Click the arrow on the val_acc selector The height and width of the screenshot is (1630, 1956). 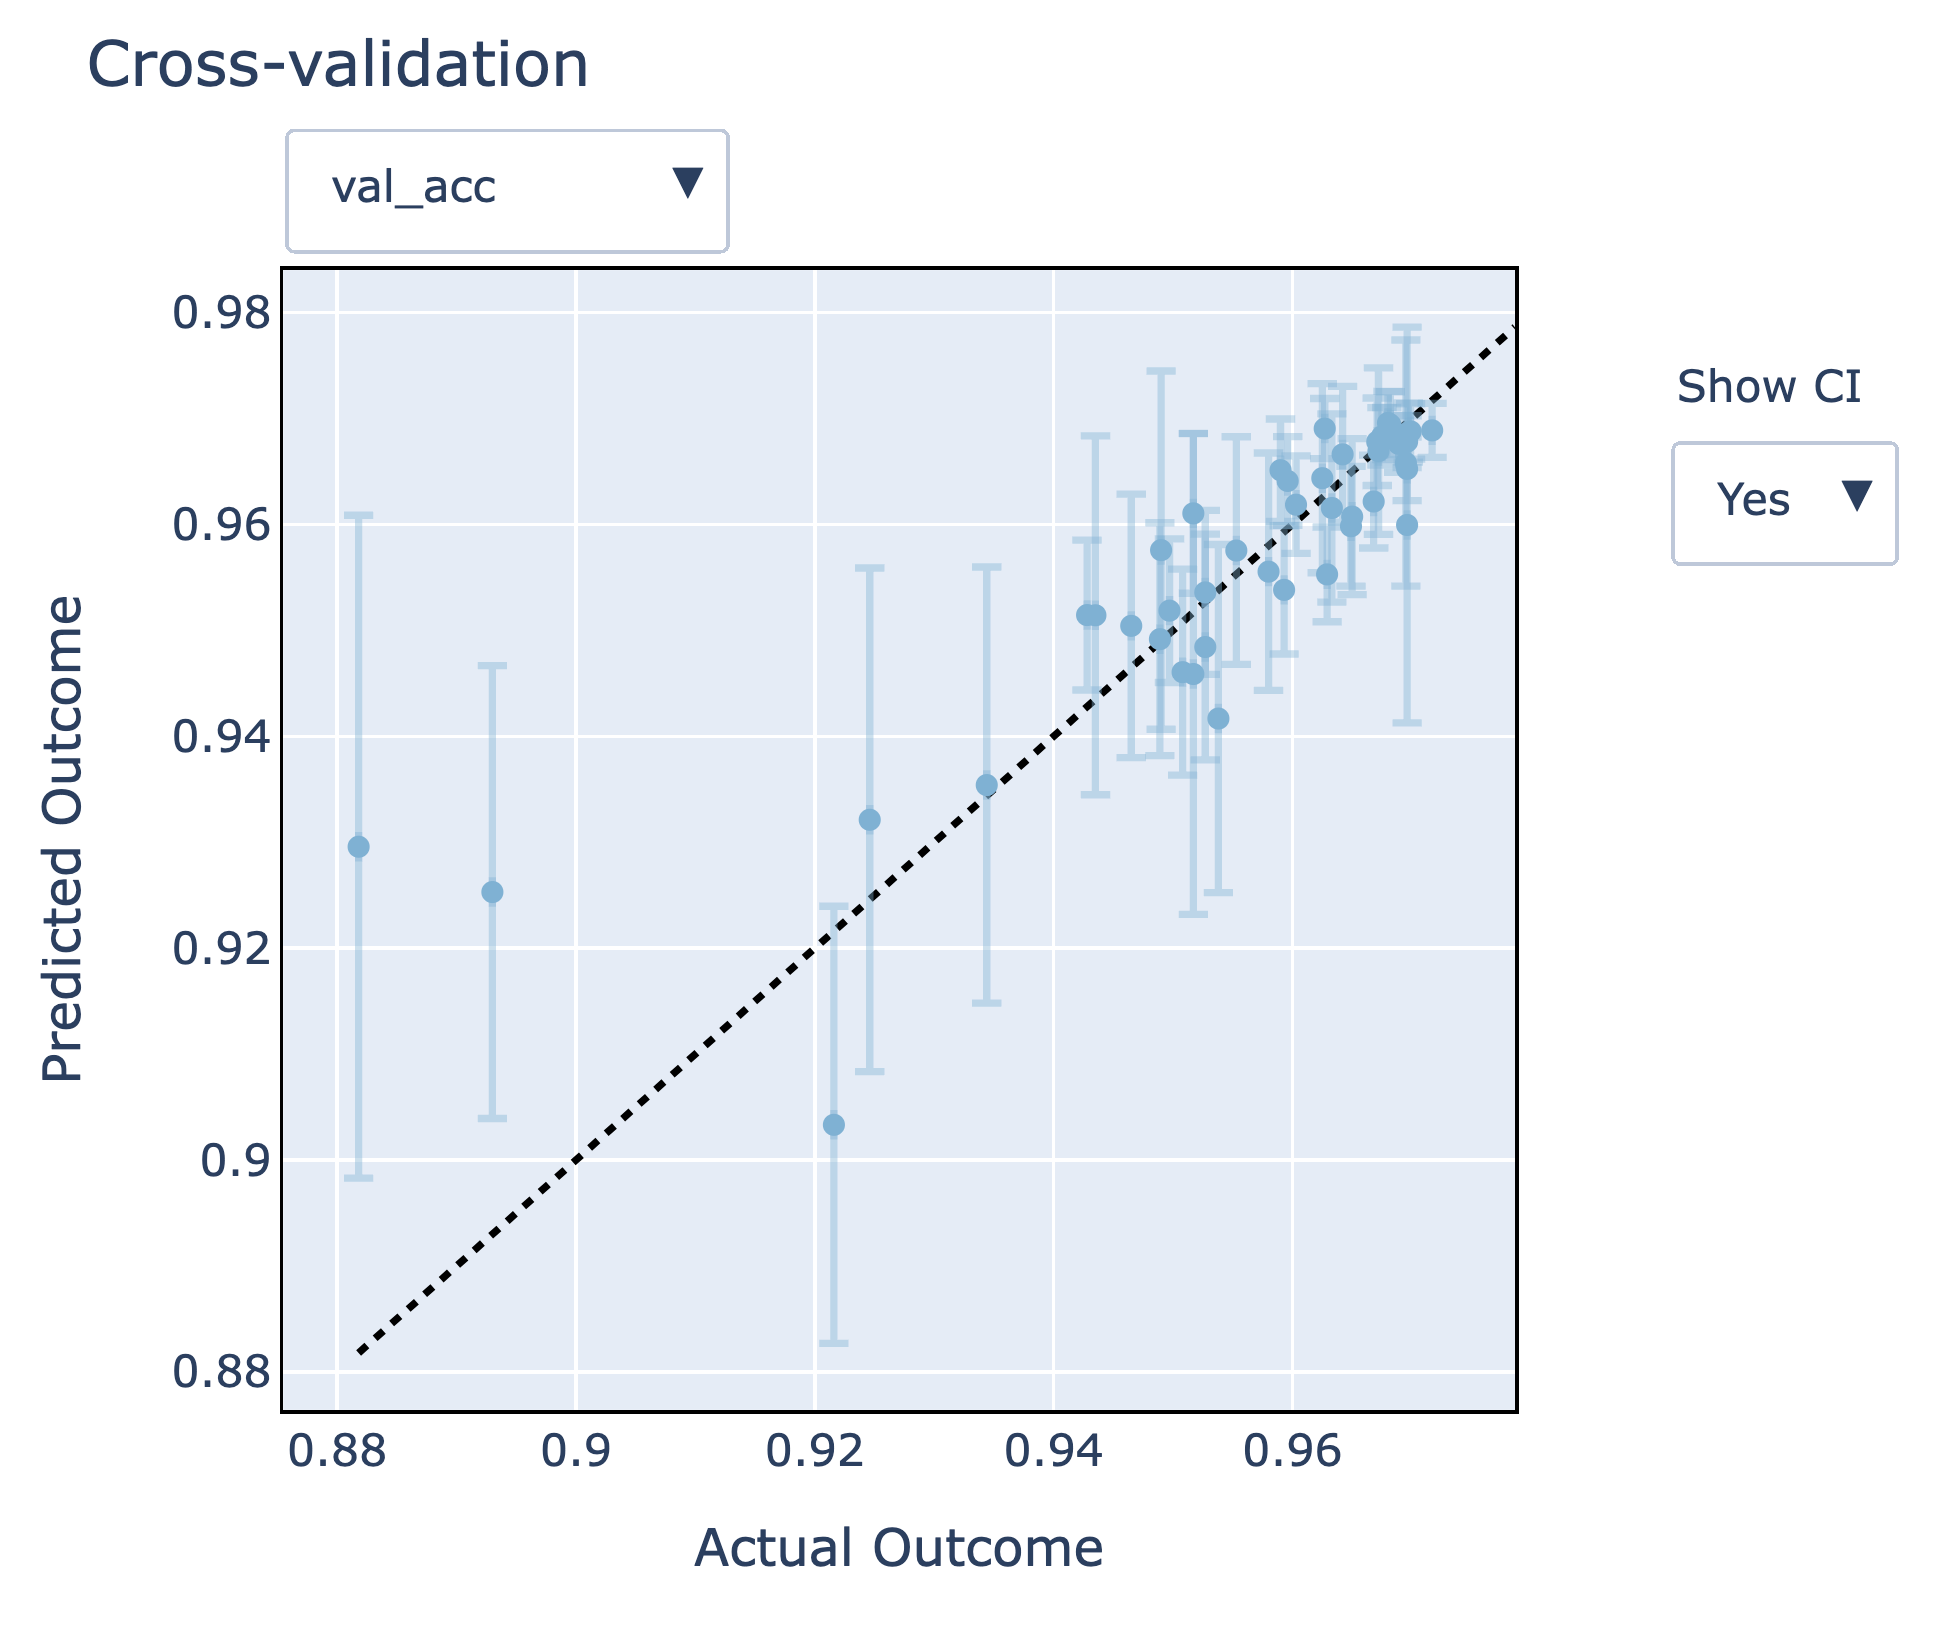click(687, 183)
